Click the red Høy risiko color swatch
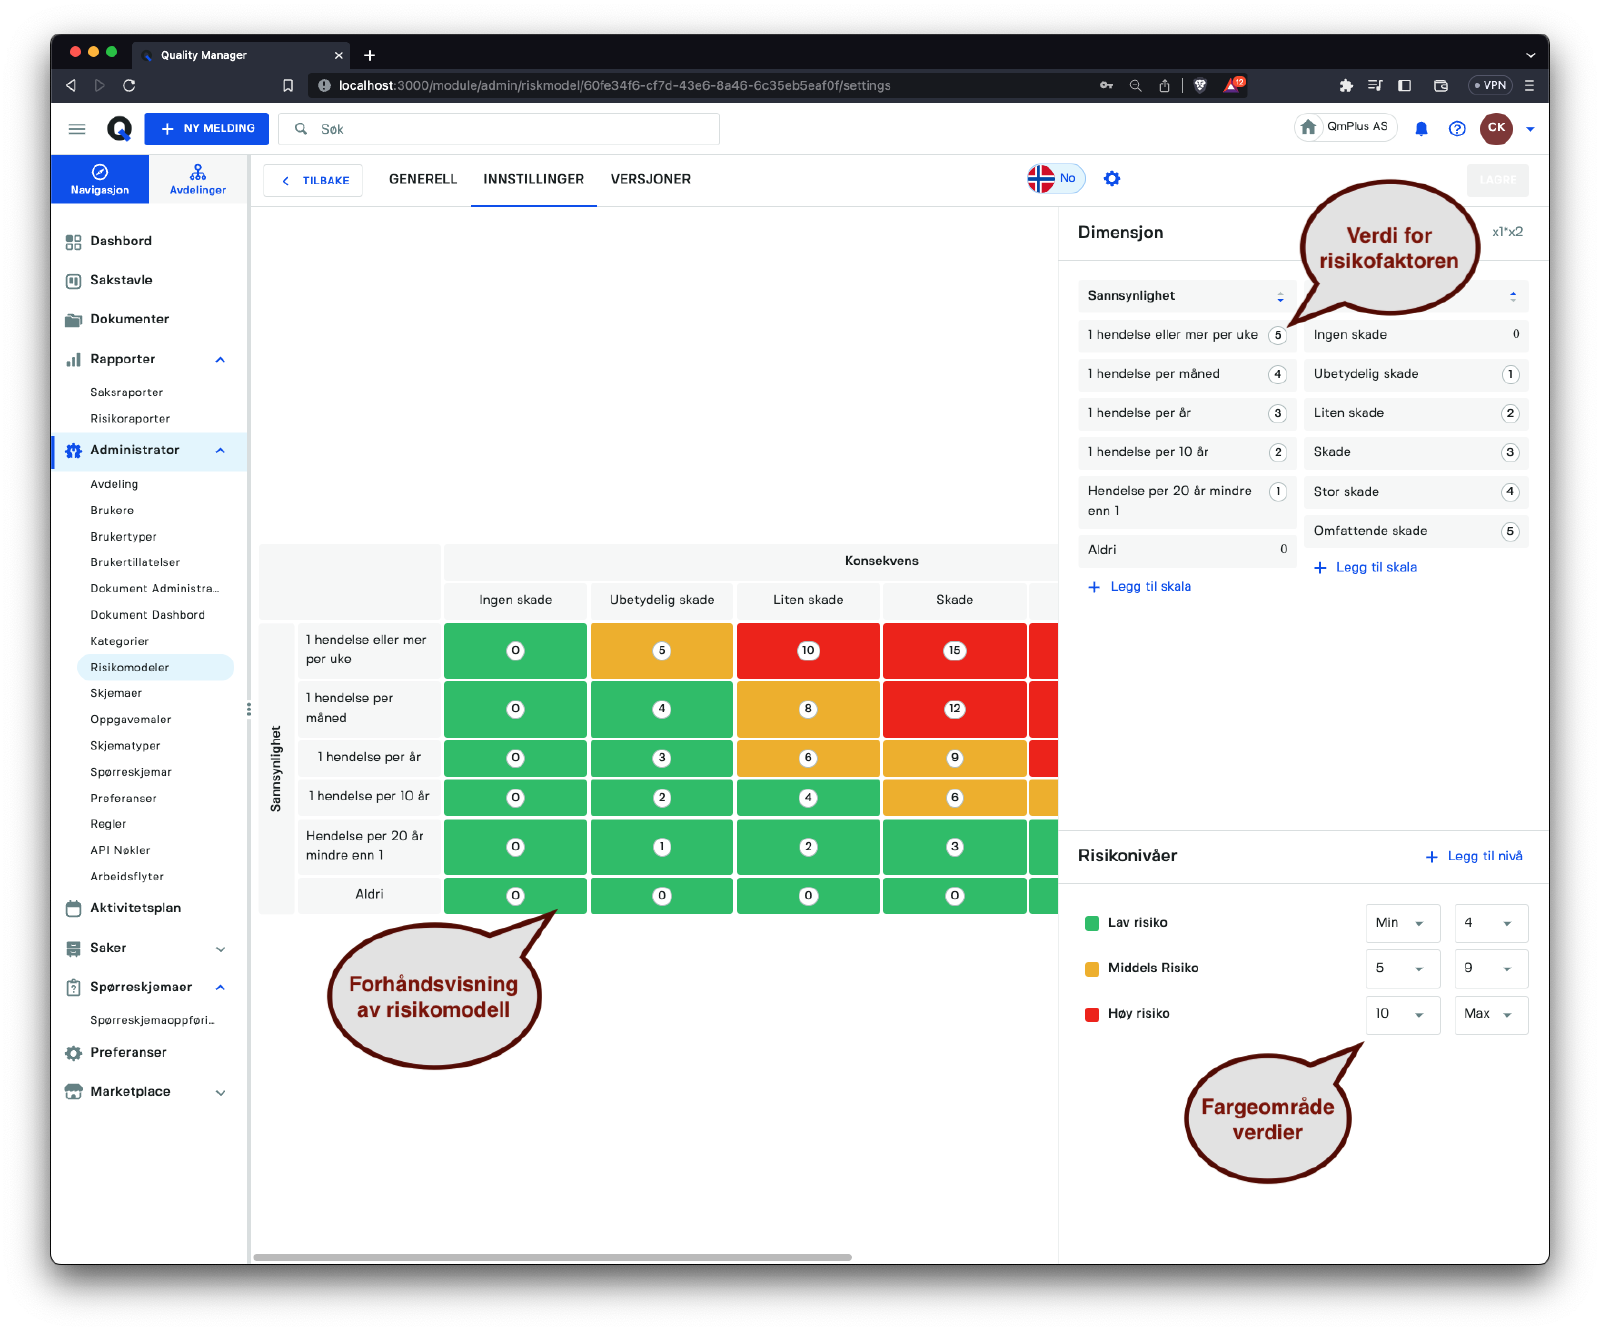This screenshot has width=1600, height=1331. [x=1092, y=1014]
